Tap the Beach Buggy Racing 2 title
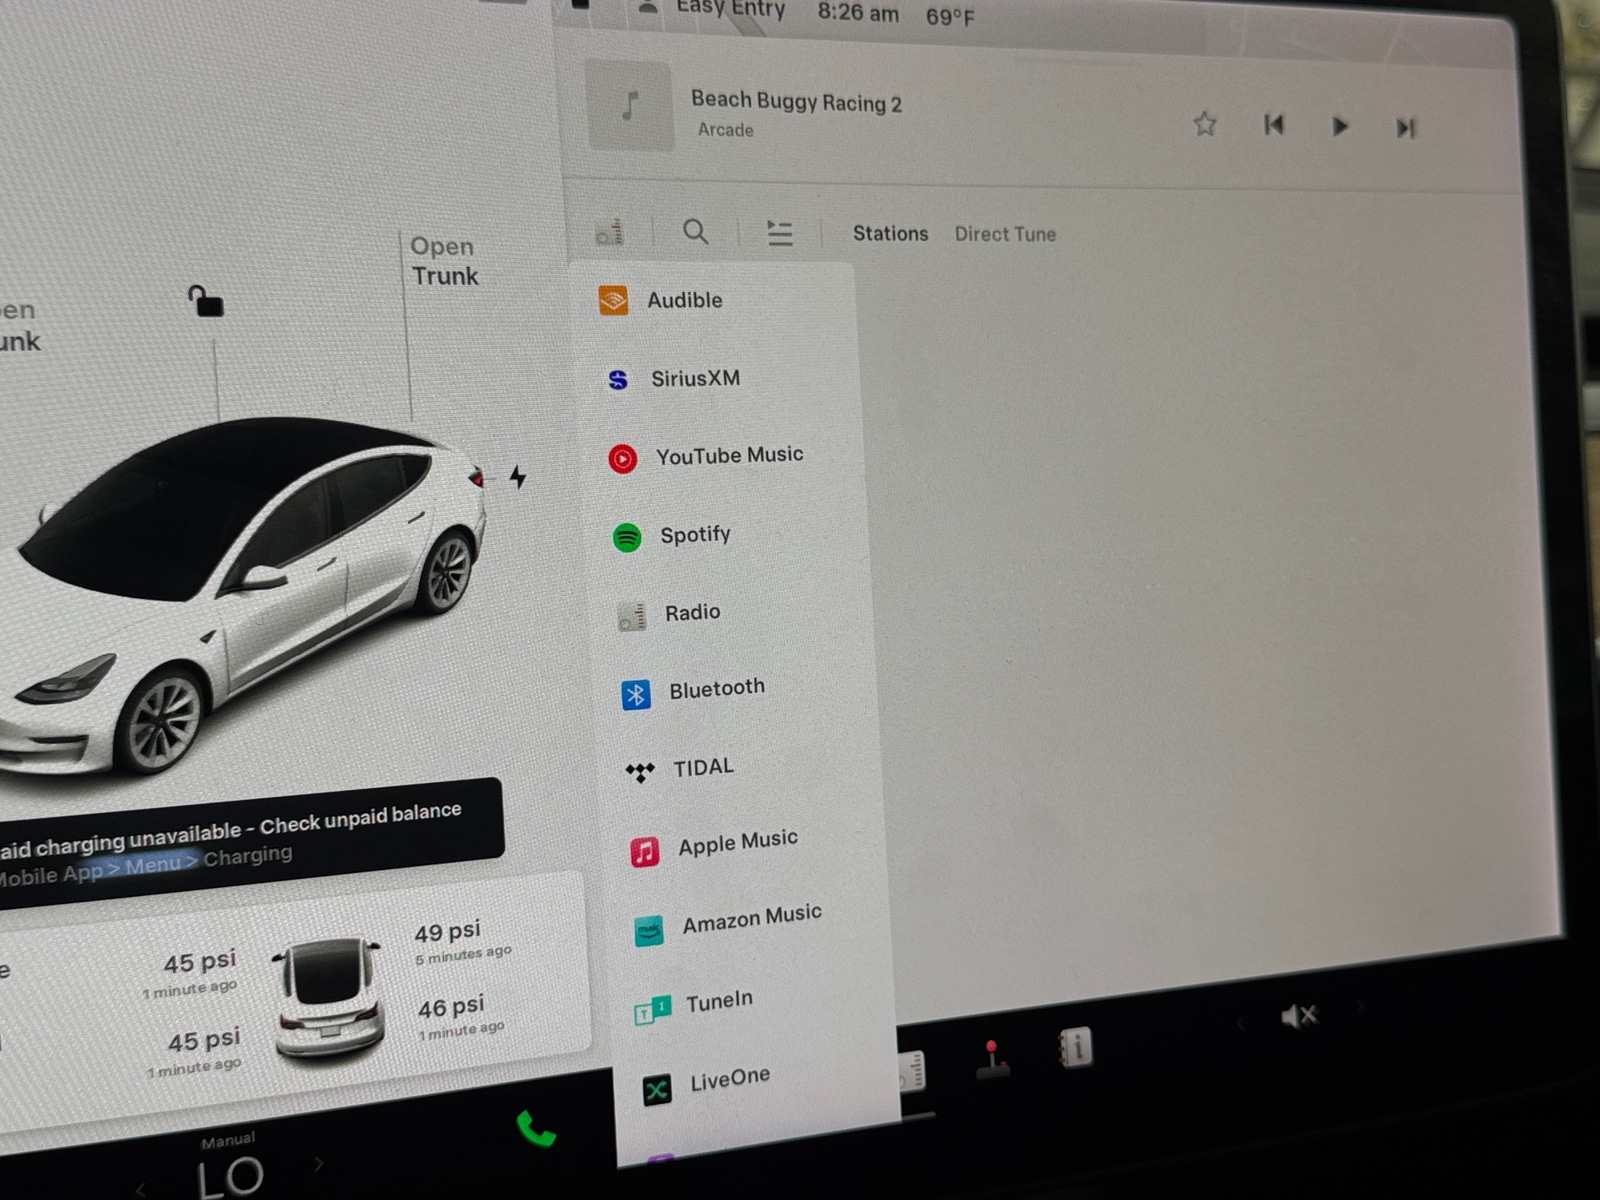 point(796,101)
